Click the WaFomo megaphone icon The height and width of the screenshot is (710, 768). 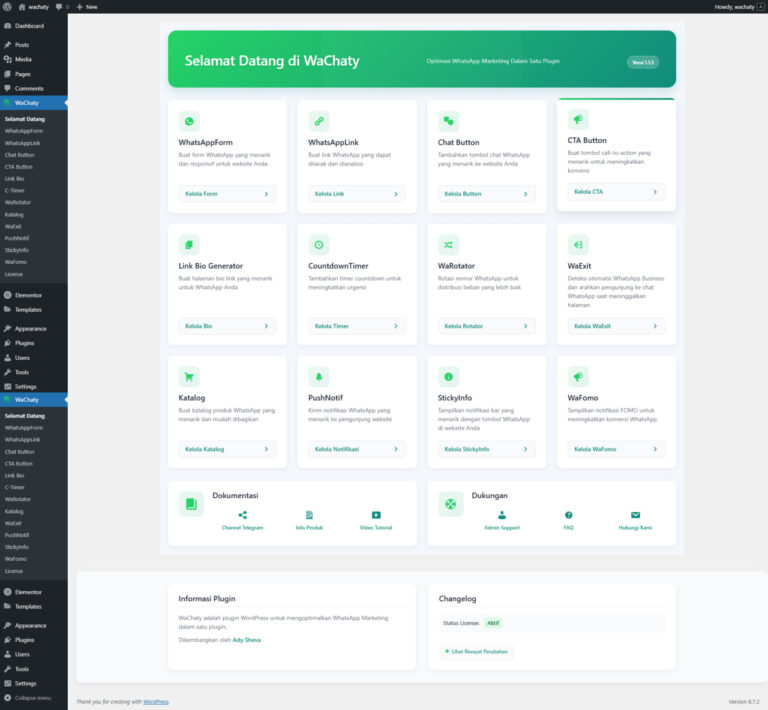point(578,377)
